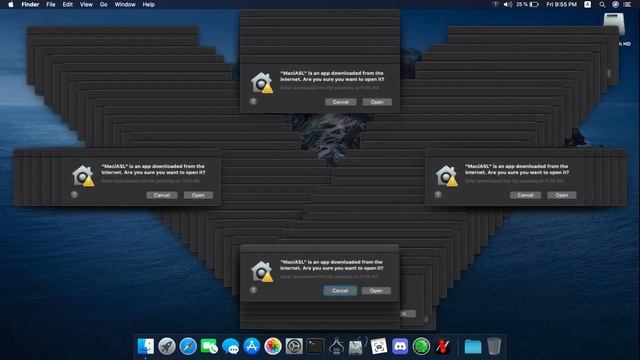This screenshot has height=360, width=640.
Task: Open the App Store dock icon
Action: pyautogui.click(x=252, y=347)
